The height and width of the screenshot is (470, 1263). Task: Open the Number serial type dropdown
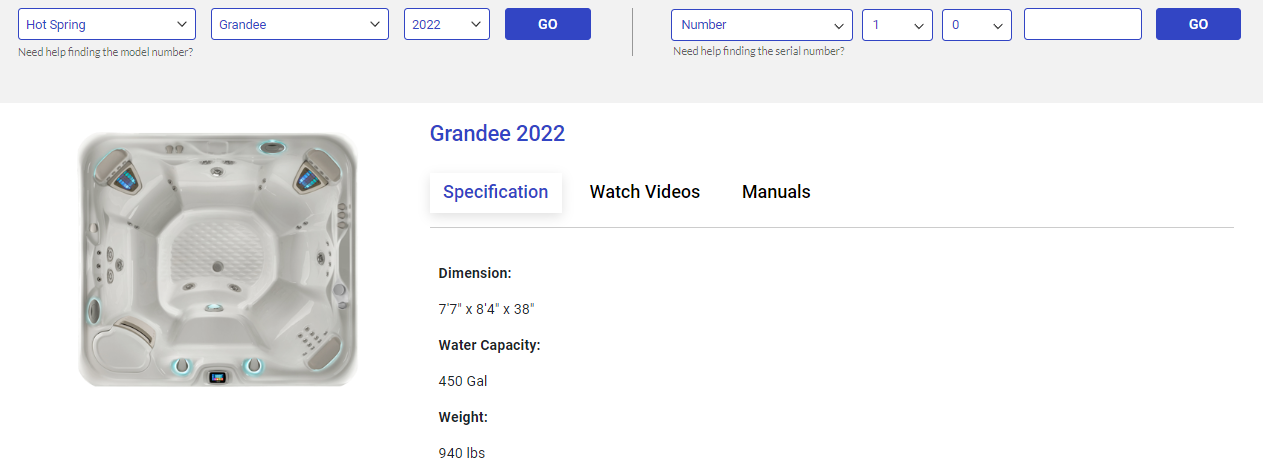click(762, 24)
